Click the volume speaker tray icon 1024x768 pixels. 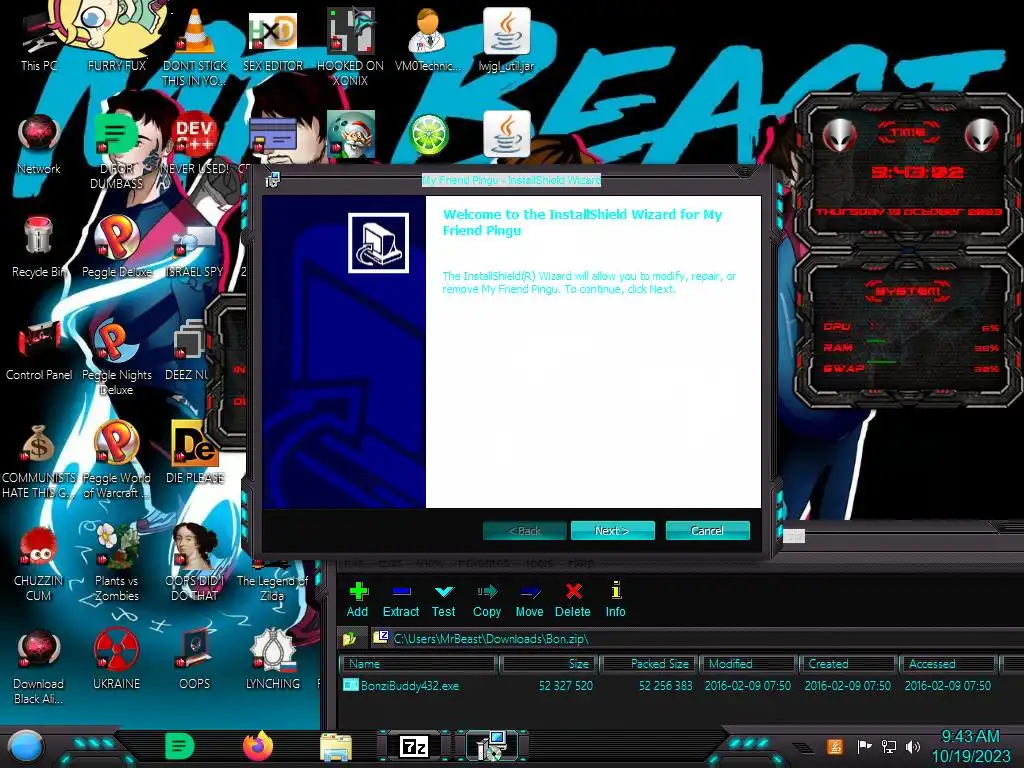913,746
